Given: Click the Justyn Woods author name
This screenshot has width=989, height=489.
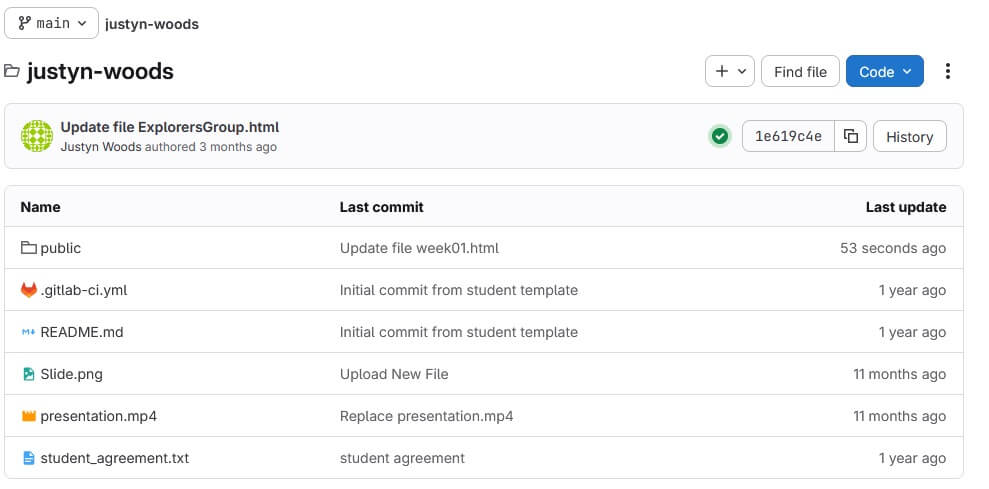Looking at the screenshot, I should (x=101, y=147).
